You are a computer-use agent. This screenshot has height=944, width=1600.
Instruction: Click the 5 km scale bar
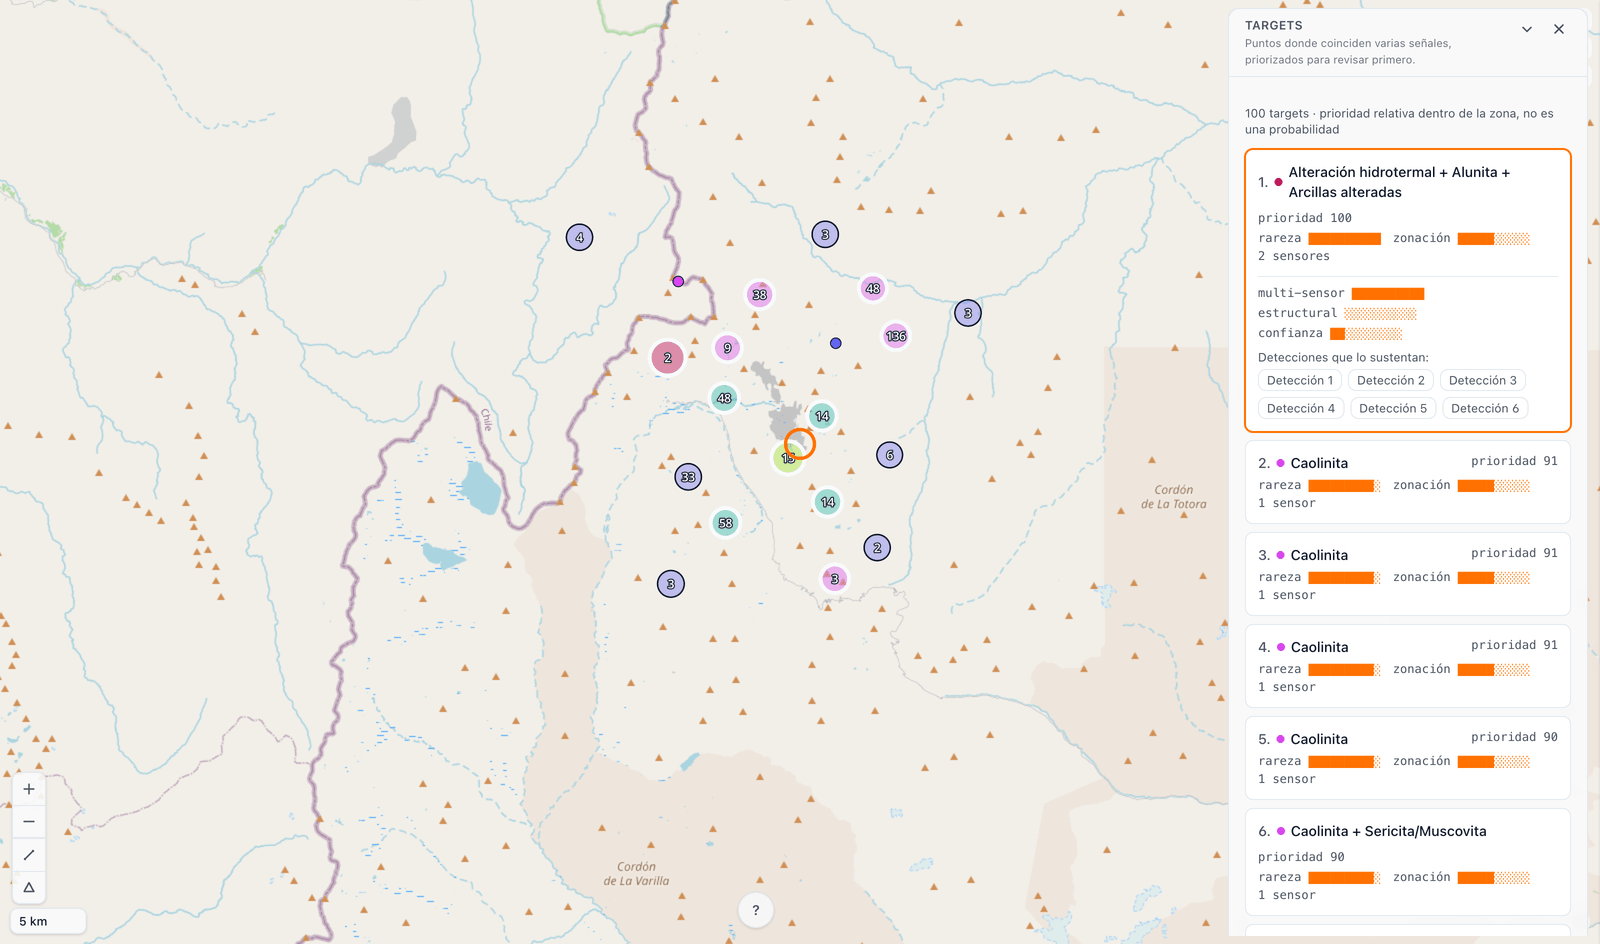(48, 921)
